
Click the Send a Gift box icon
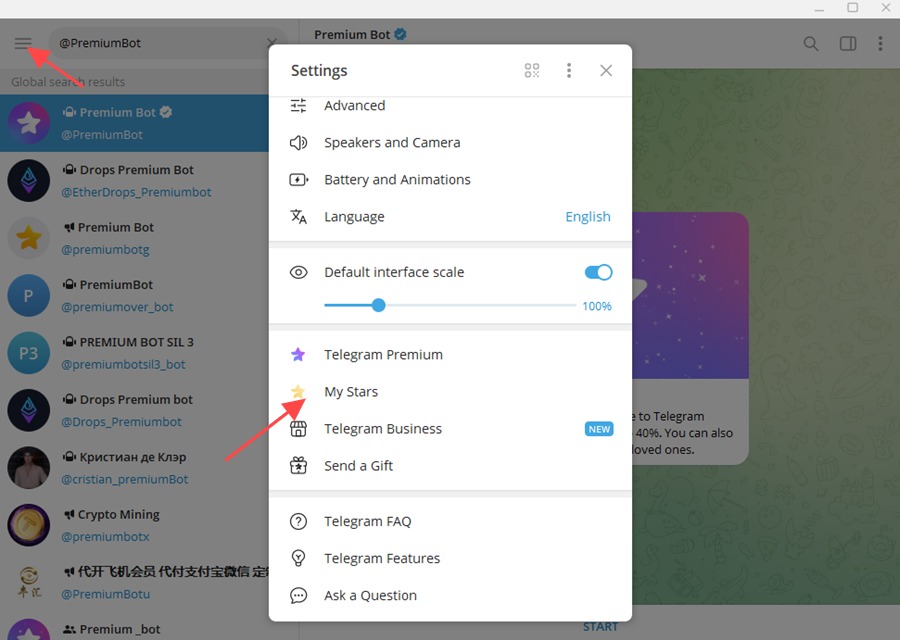coord(298,466)
